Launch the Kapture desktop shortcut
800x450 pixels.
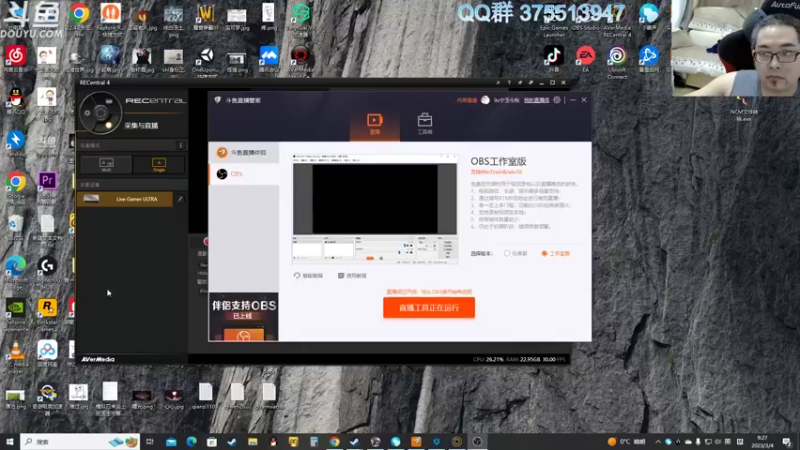coord(110,17)
